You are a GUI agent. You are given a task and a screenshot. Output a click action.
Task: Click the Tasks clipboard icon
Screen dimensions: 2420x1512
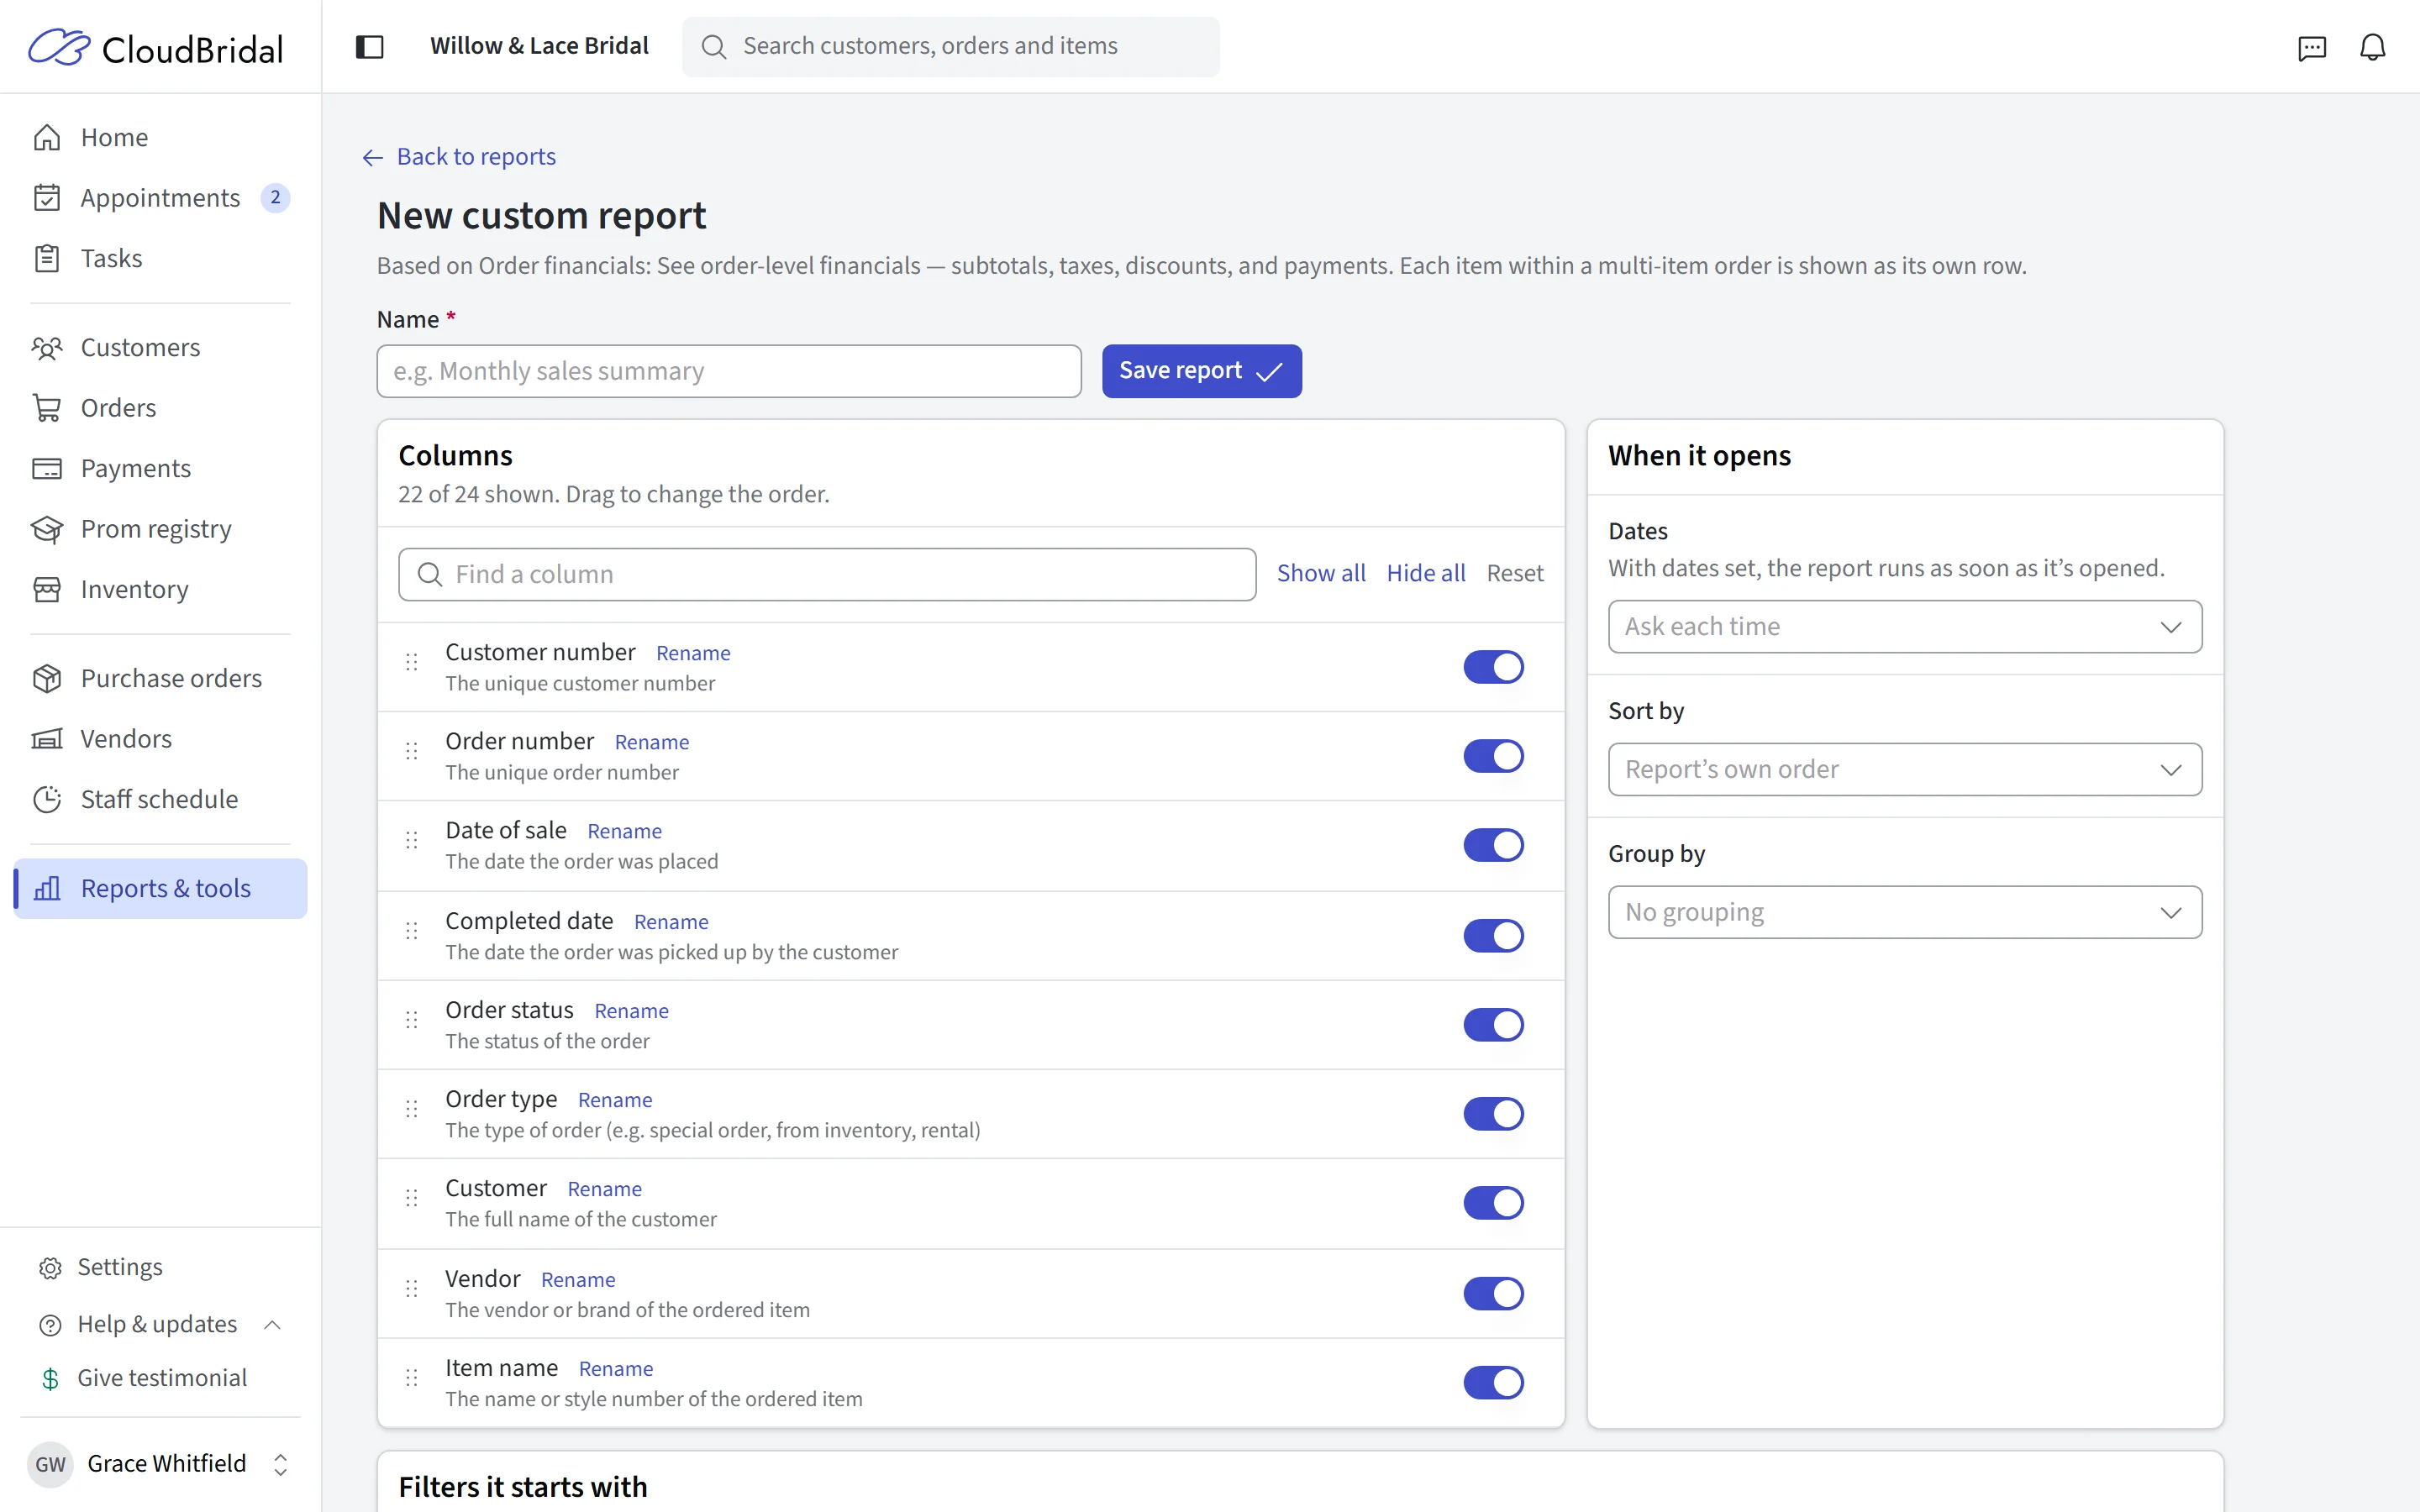(47, 258)
